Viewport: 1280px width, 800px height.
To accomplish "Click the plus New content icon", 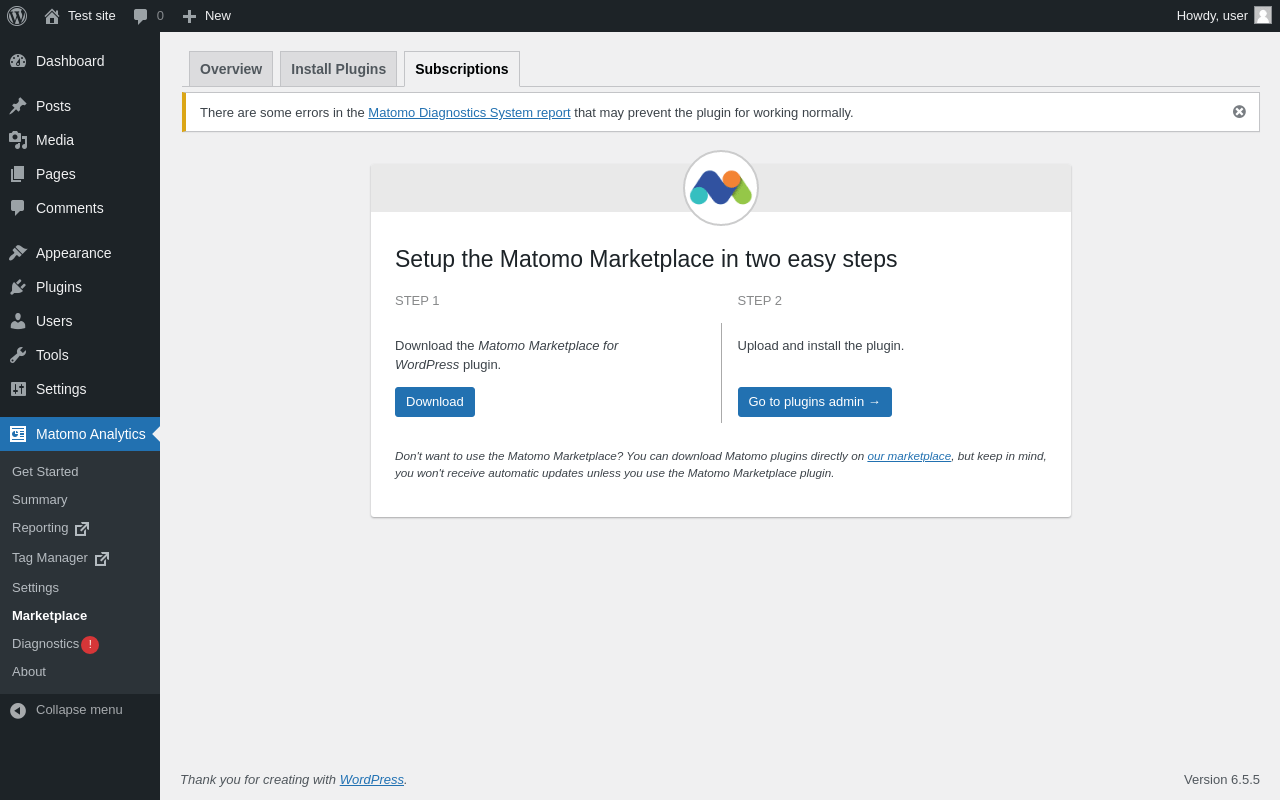I will pyautogui.click(x=190, y=16).
